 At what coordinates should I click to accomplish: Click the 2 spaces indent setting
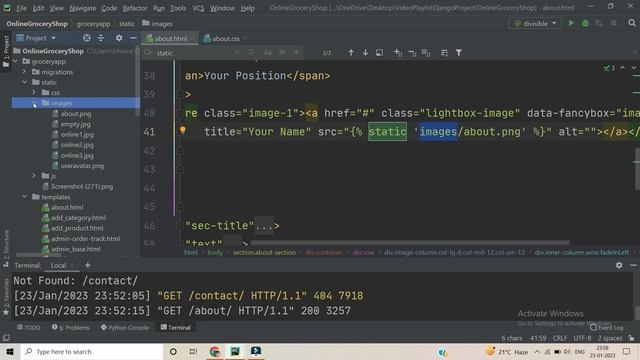coord(610,338)
